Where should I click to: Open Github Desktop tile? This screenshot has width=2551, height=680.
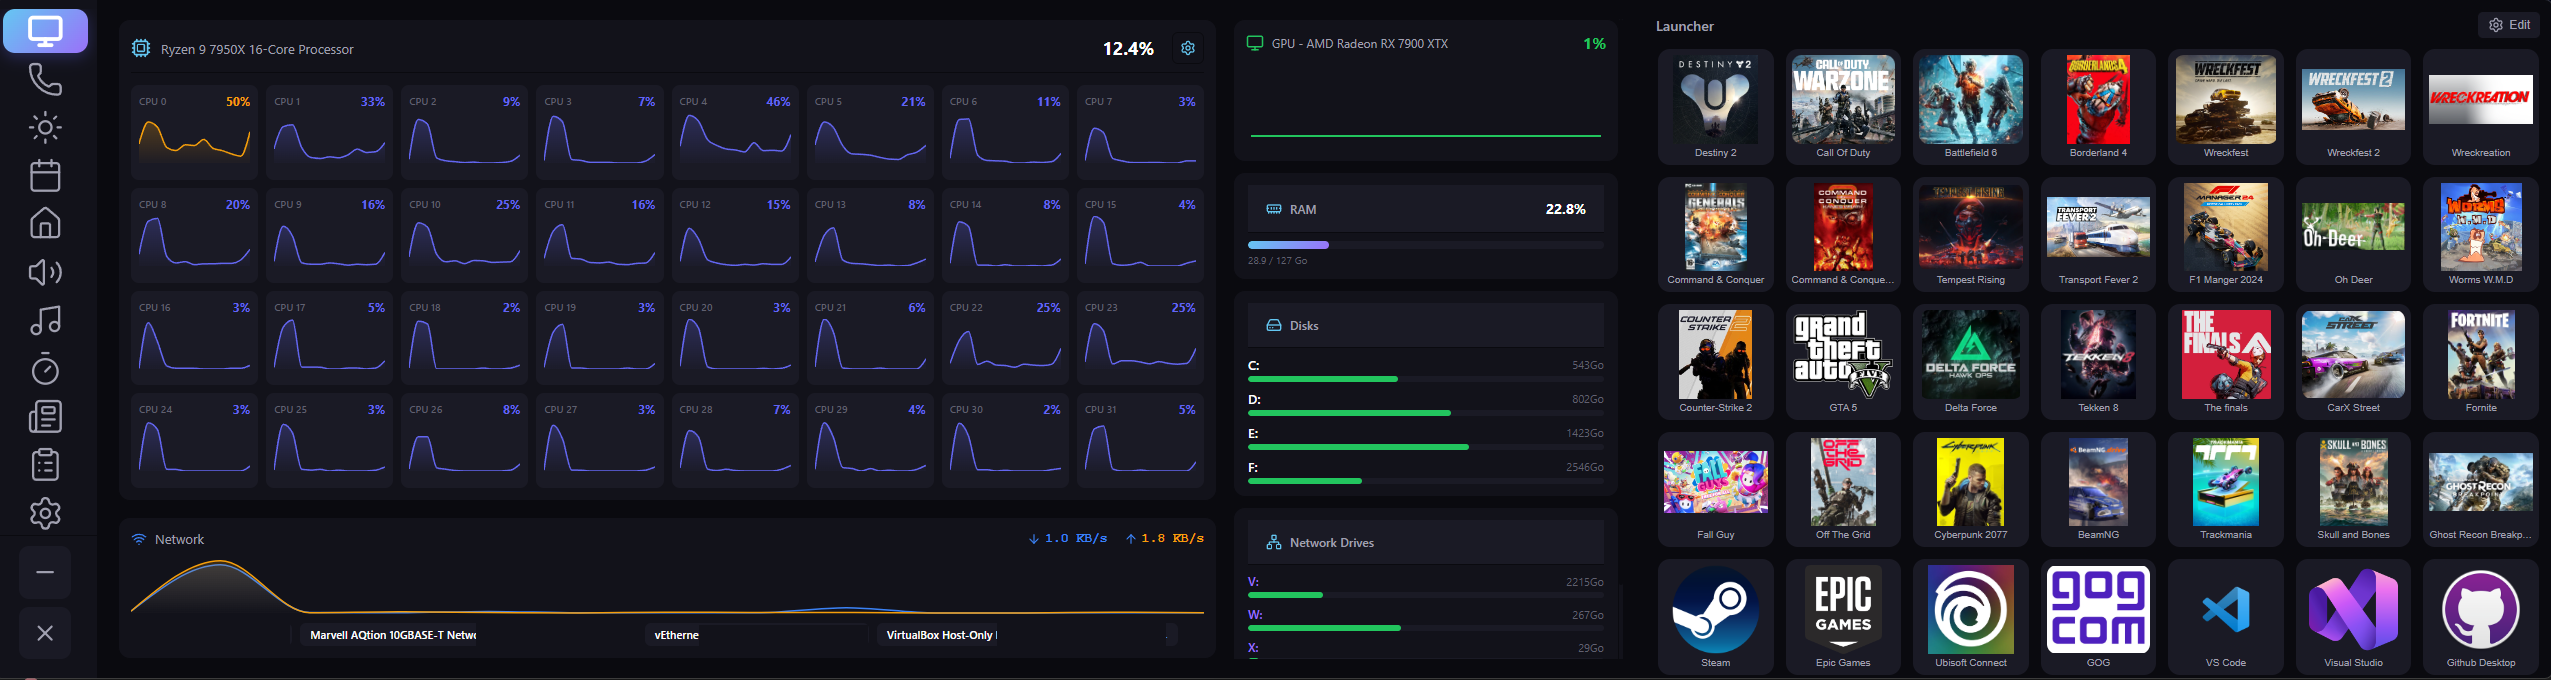[2481, 616]
